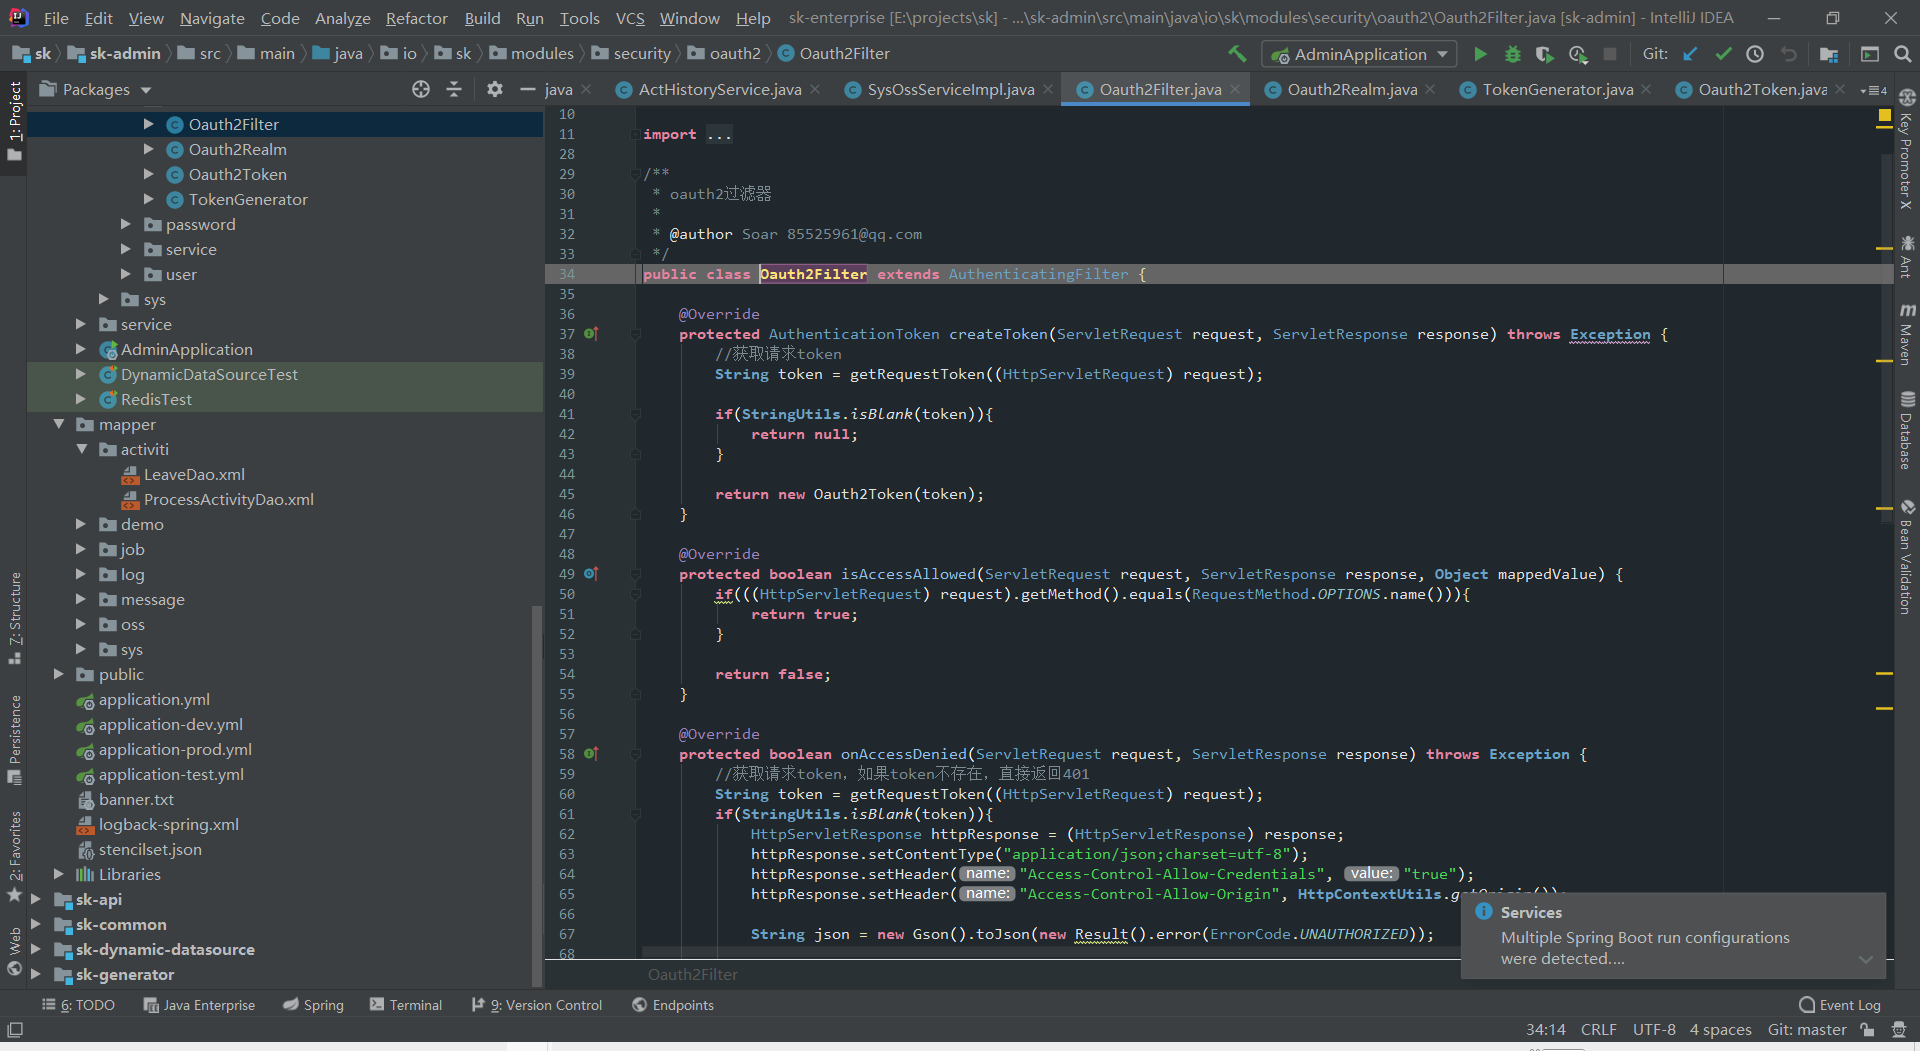The height and width of the screenshot is (1051, 1920).
Task: Click oauth2 in the breadcrumb navigation
Action: click(734, 53)
